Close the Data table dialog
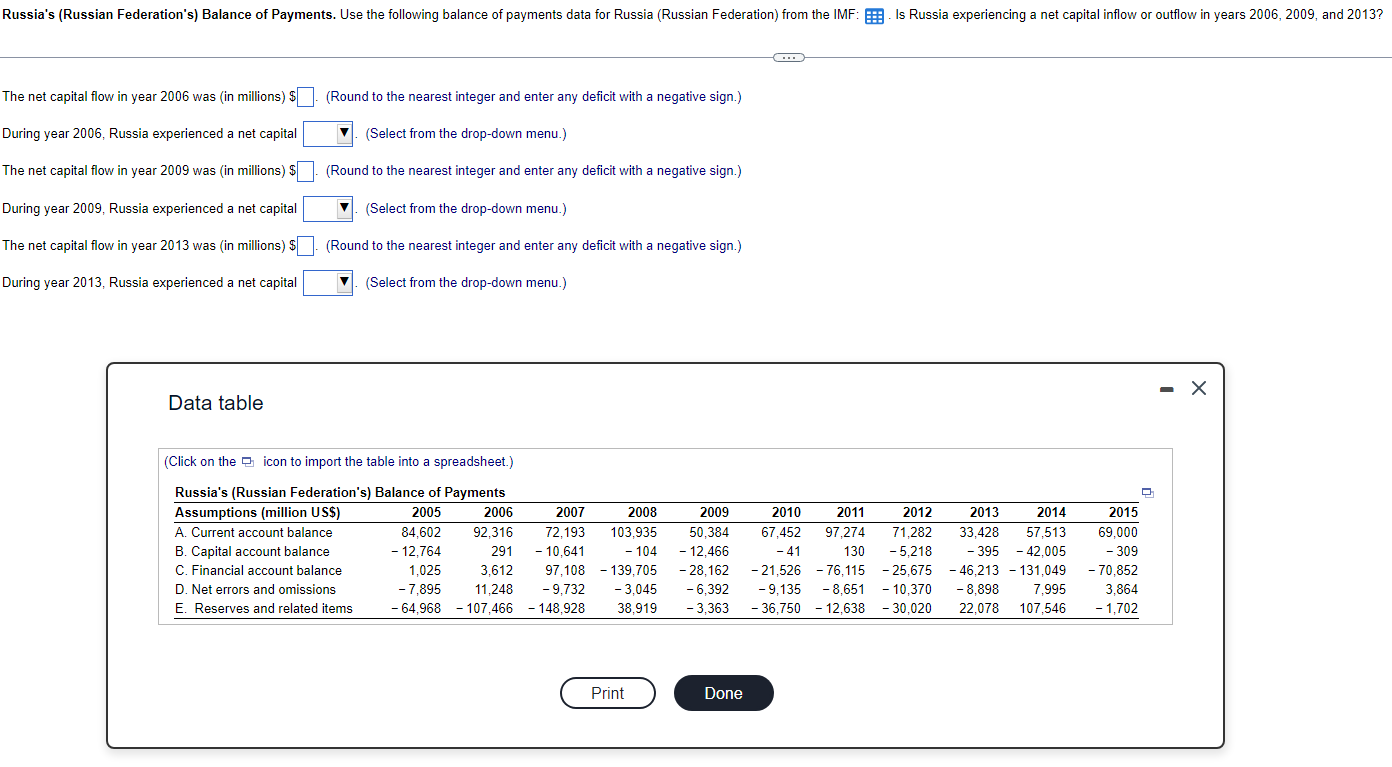The image size is (1392, 767). (1199, 389)
